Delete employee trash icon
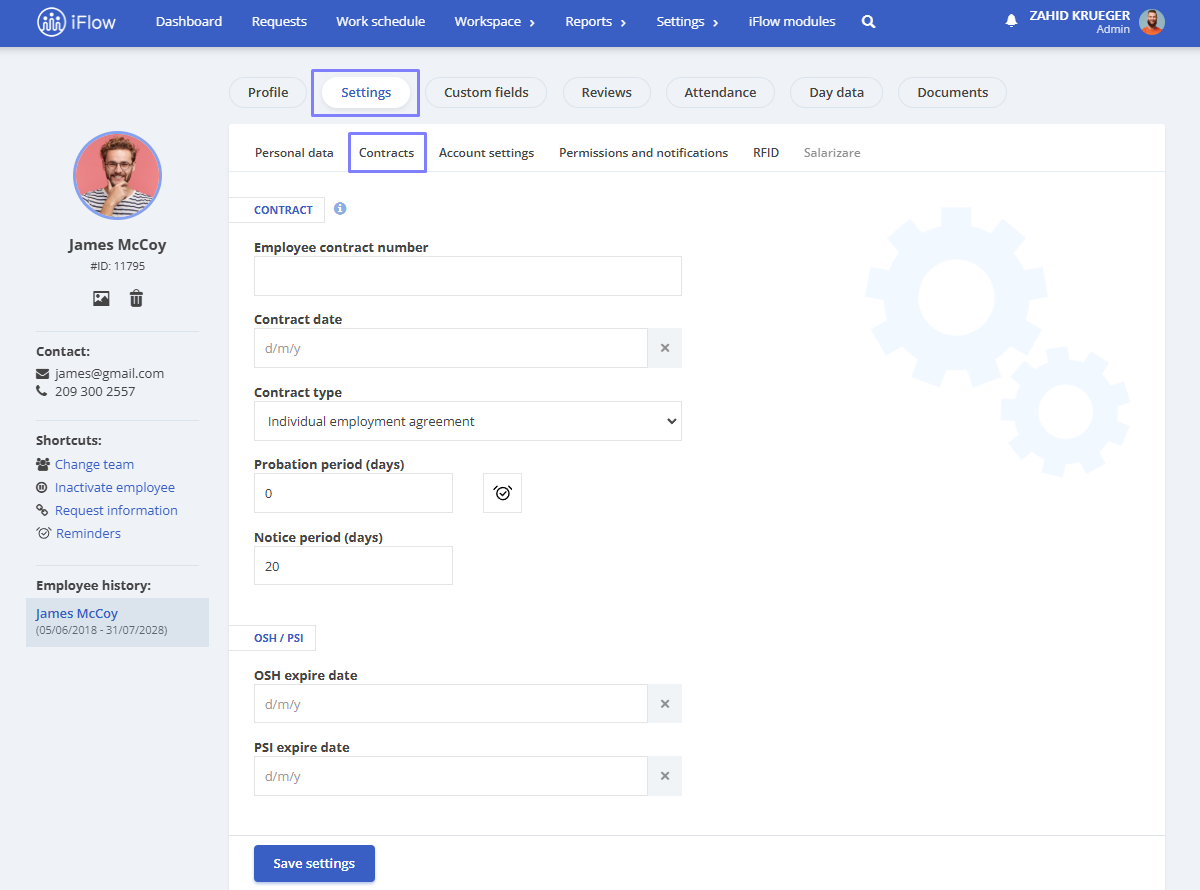Viewport: 1200px width, 890px height. [x=136, y=298]
